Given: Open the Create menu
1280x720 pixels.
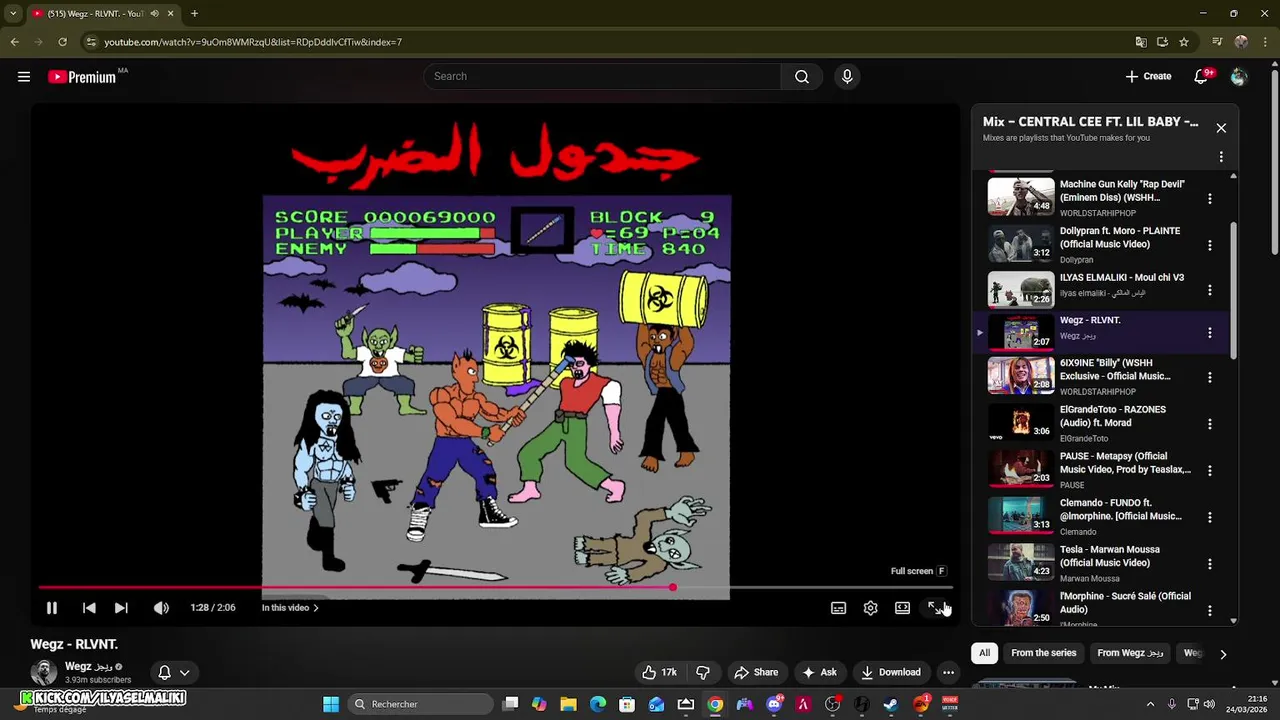Looking at the screenshot, I should pyautogui.click(x=1148, y=76).
